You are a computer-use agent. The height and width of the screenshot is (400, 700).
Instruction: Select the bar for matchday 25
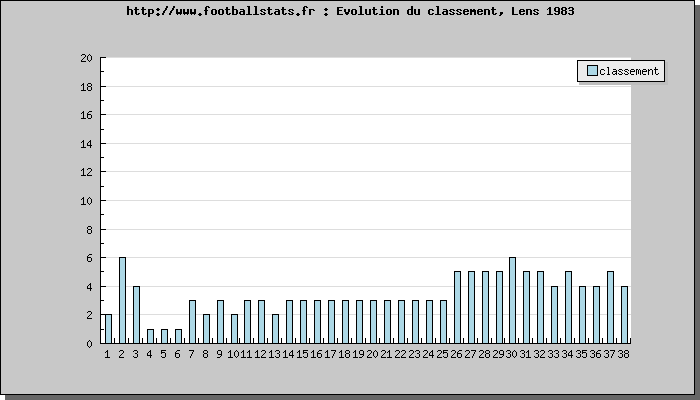(x=443, y=322)
